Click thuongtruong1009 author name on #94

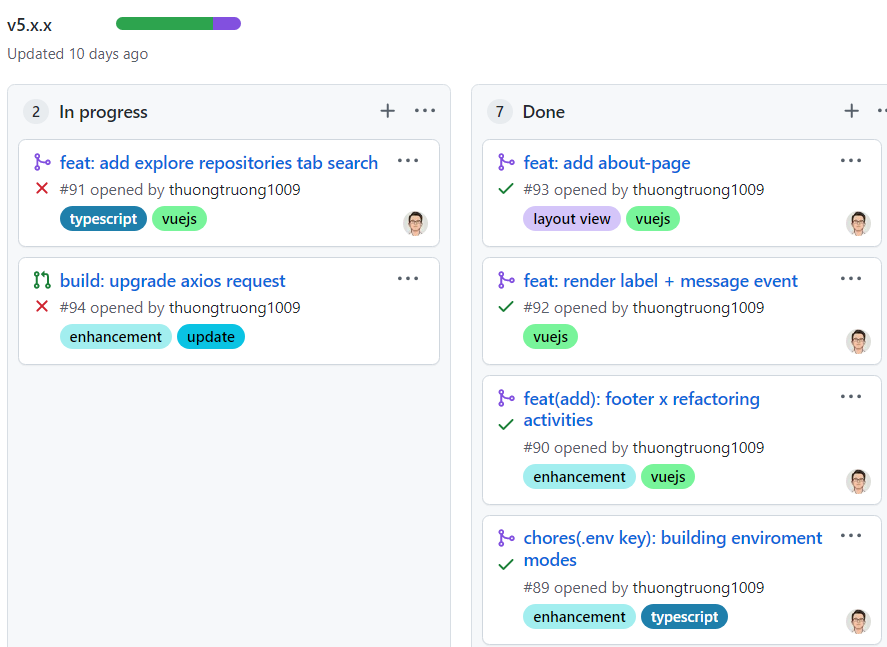[234, 307]
